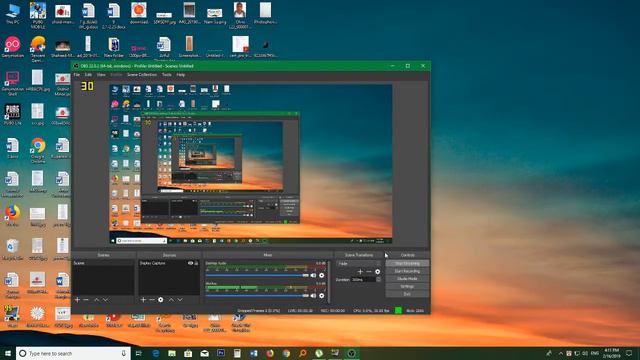The height and width of the screenshot is (360, 640).
Task: Open the File menu in OBS
Action: [77, 75]
